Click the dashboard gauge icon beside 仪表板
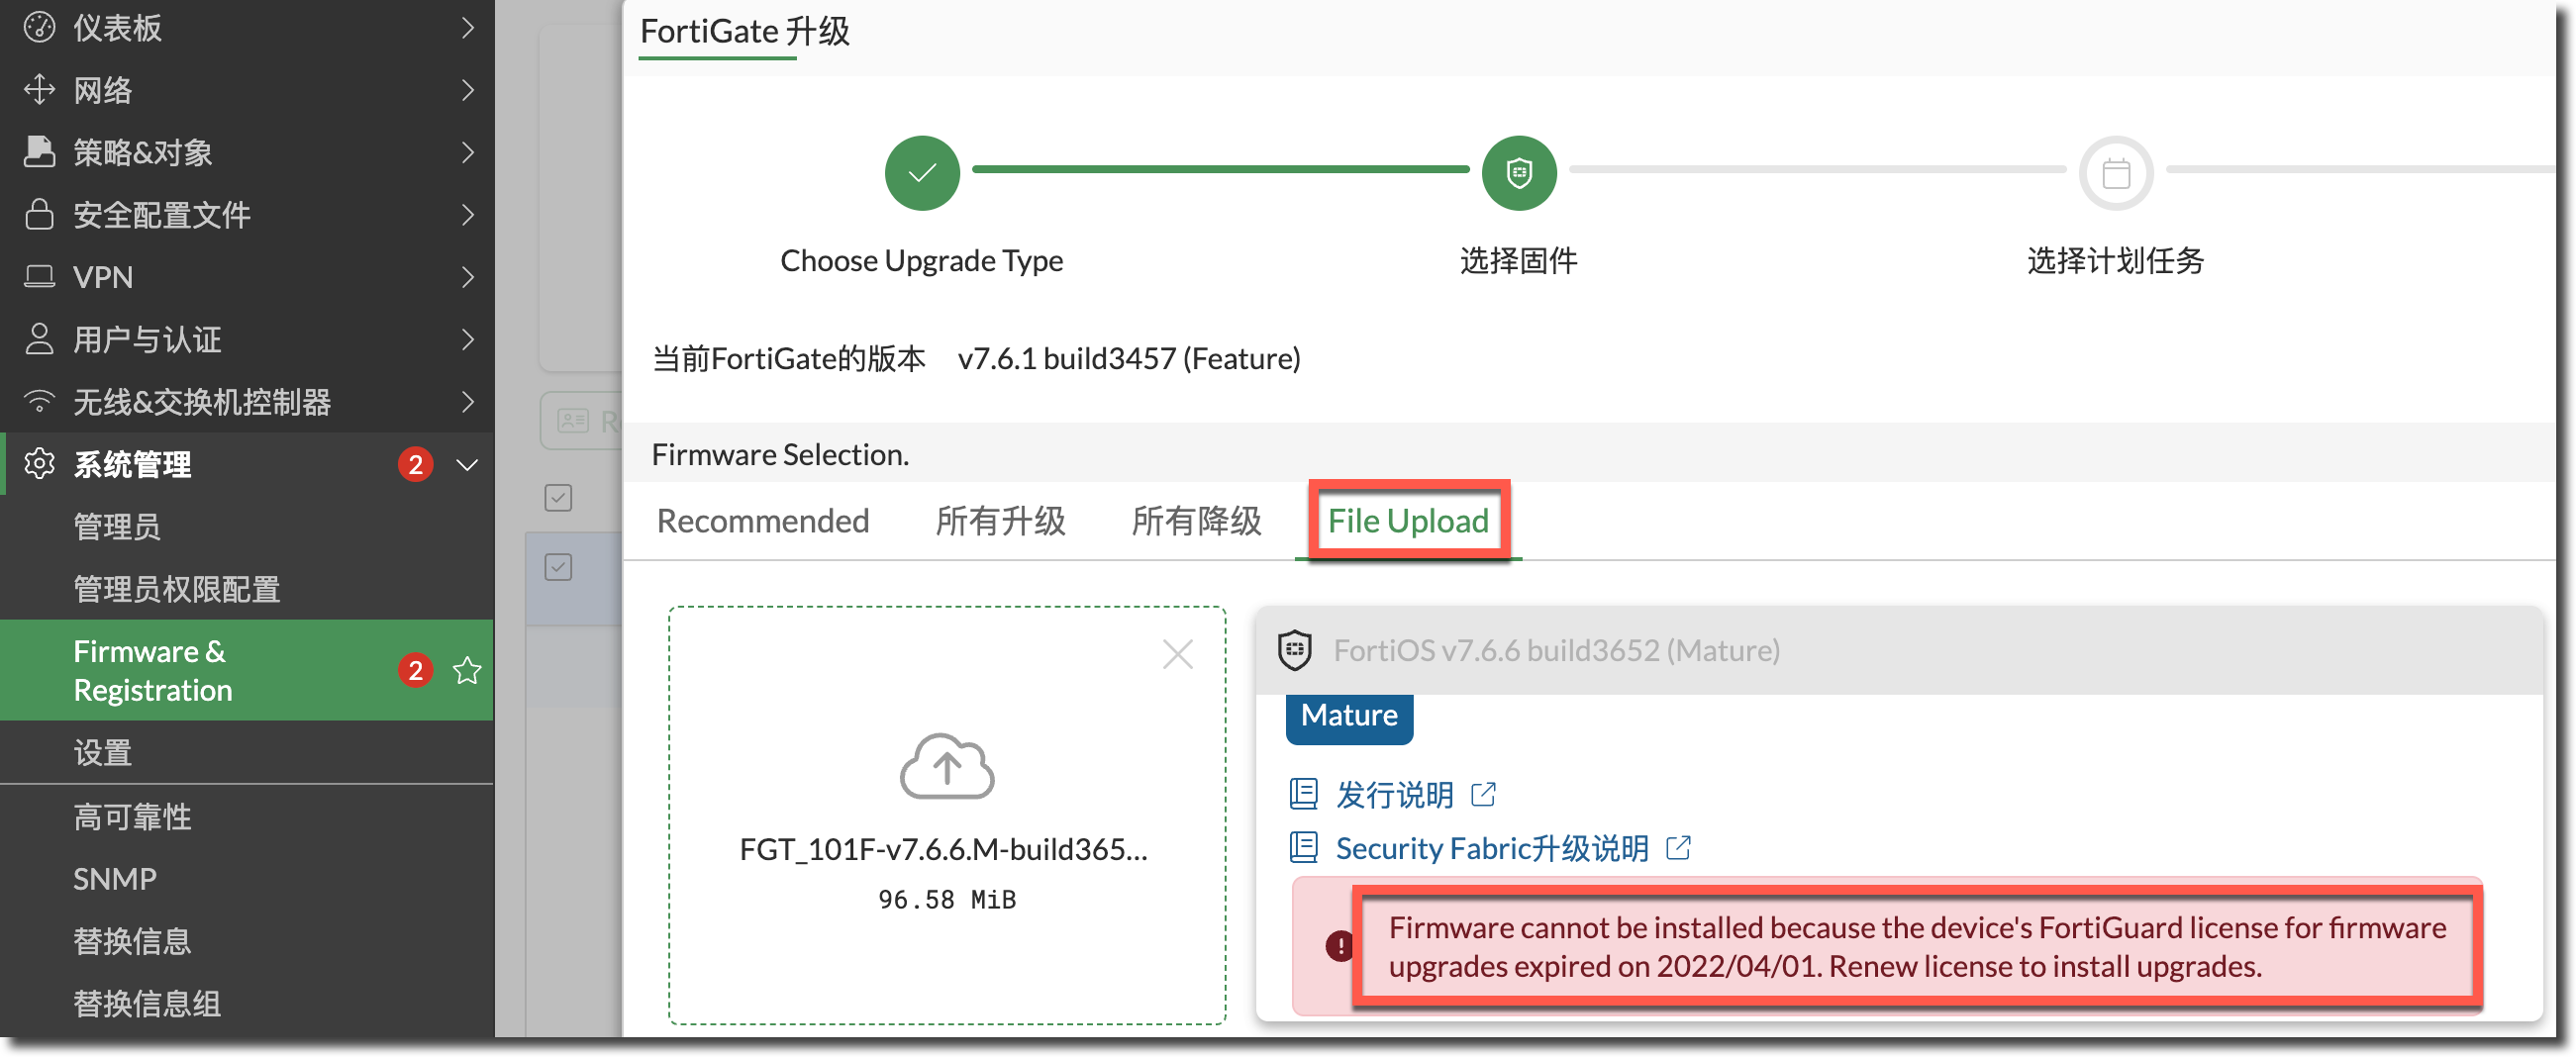Image resolution: width=2576 pixels, height=1057 pixels. 39,28
